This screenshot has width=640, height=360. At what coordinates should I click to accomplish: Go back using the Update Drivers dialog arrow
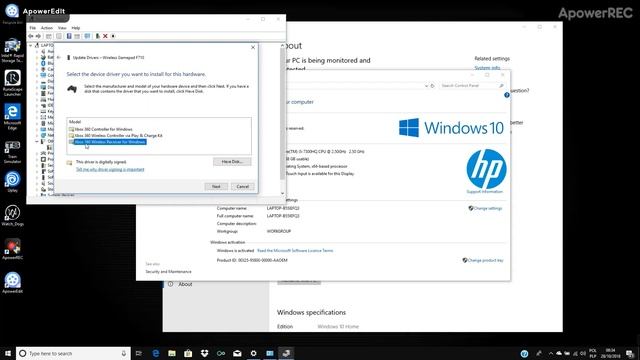click(x=59, y=58)
